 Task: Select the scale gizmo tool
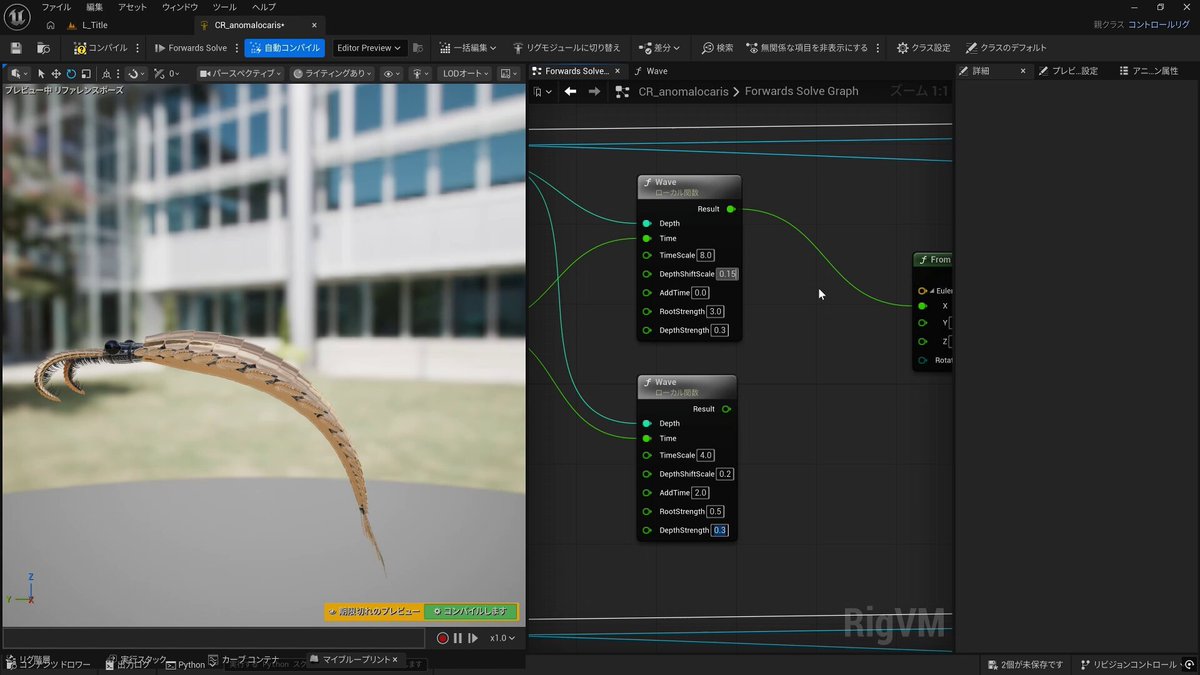pyautogui.click(x=86, y=74)
